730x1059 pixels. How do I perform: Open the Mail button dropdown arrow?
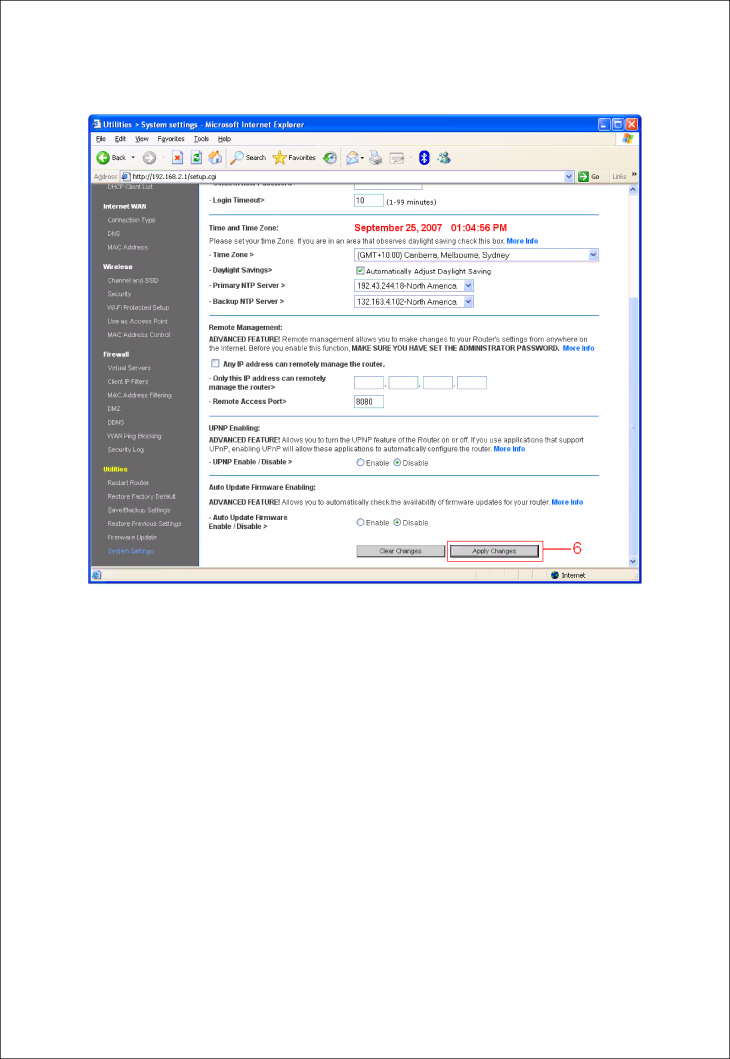coord(363,158)
